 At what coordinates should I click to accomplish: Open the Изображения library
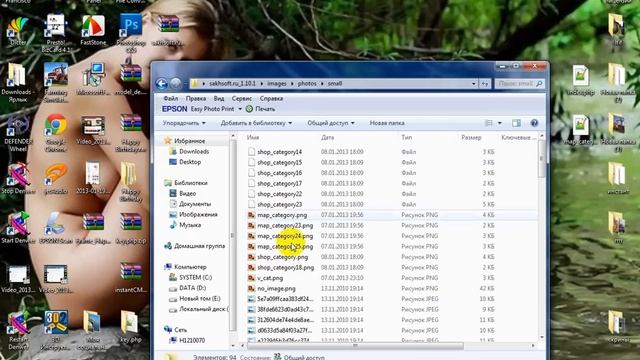pos(198,214)
